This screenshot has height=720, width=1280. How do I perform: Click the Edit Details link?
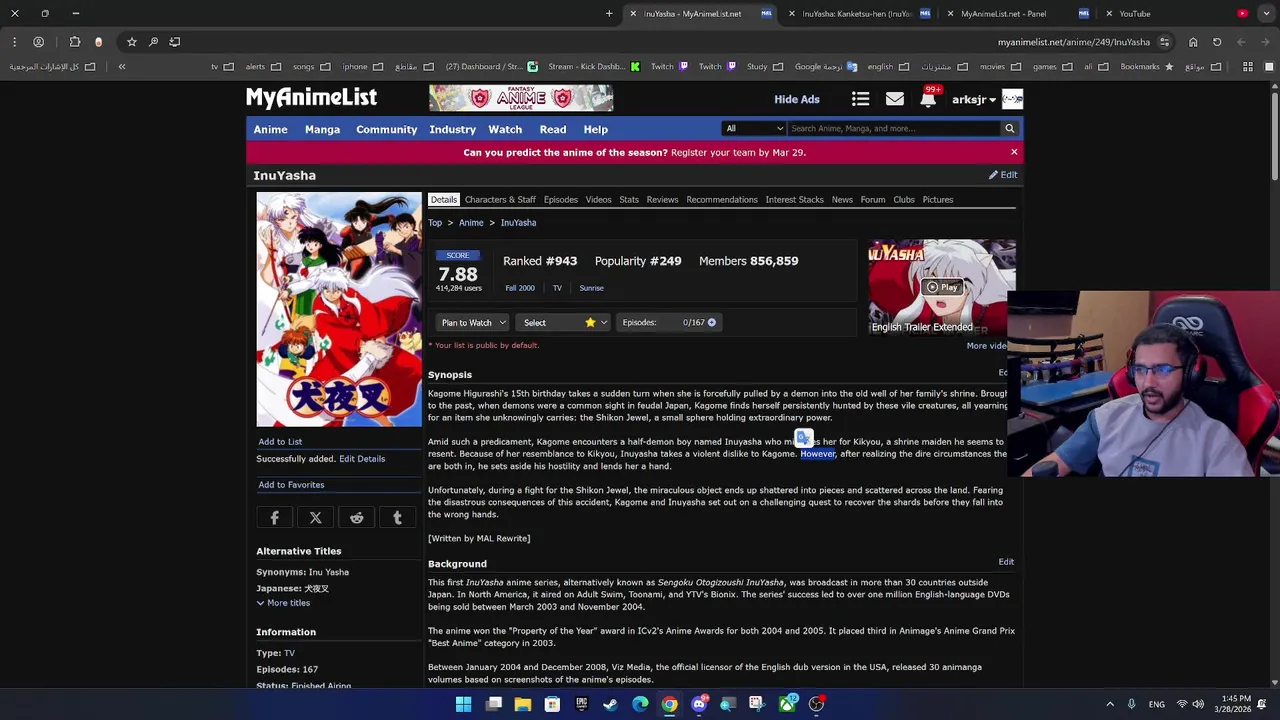tap(362, 459)
